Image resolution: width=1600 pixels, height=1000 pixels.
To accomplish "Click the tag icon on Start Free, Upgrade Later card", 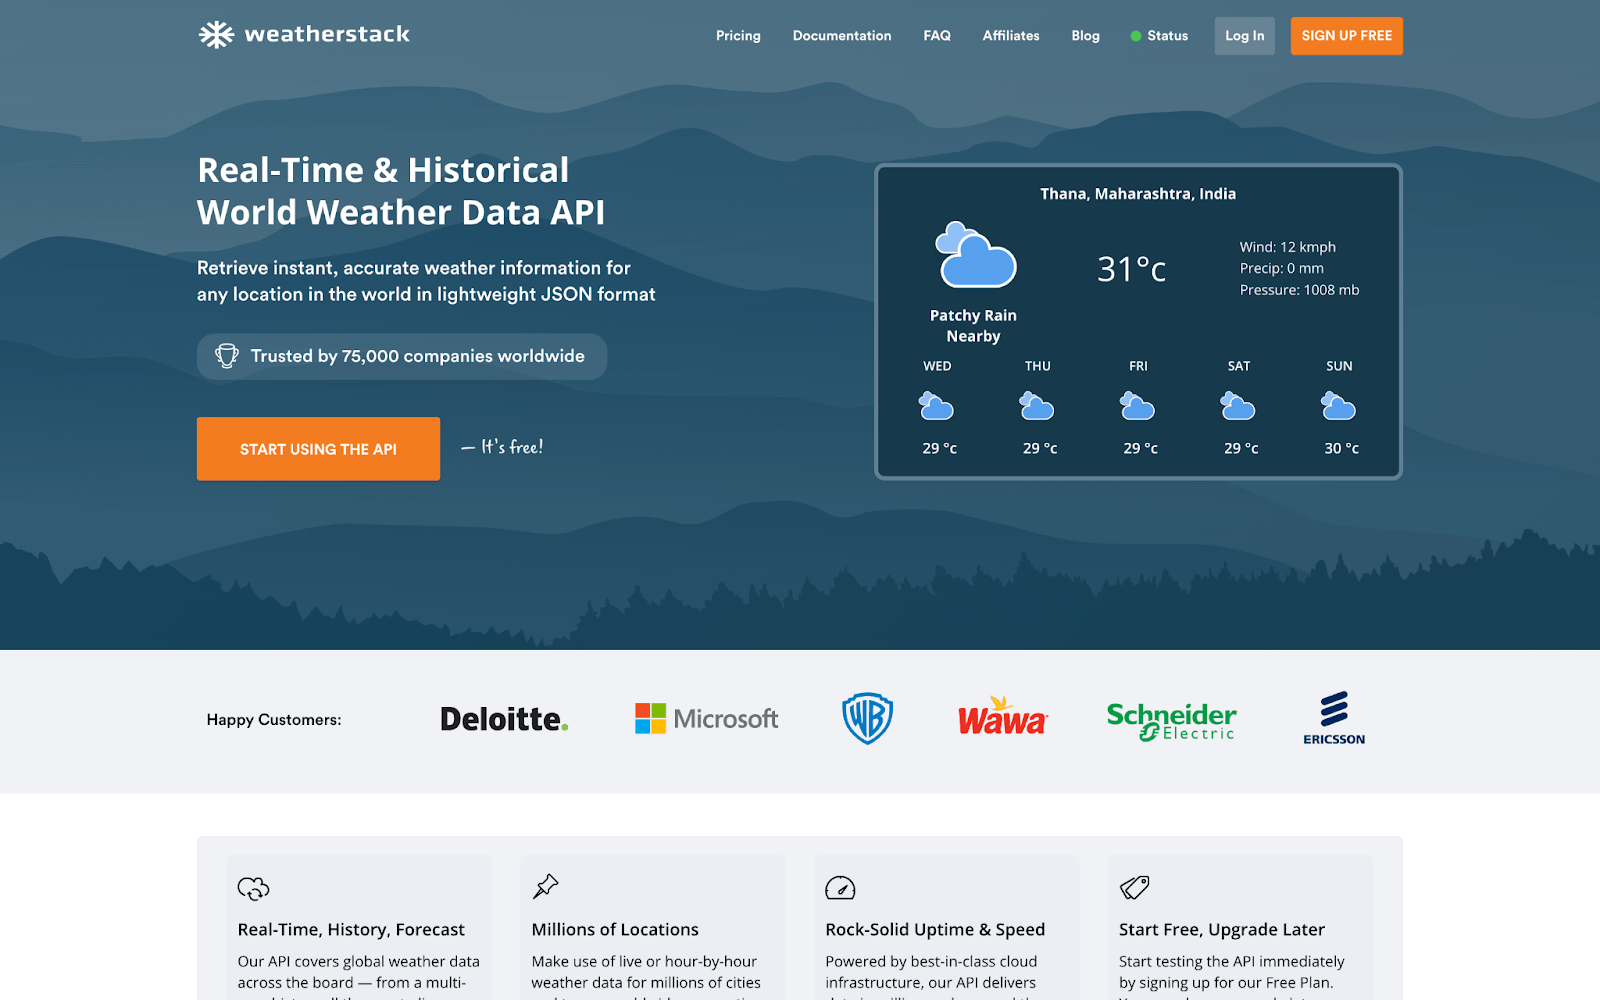I will click(x=1133, y=887).
